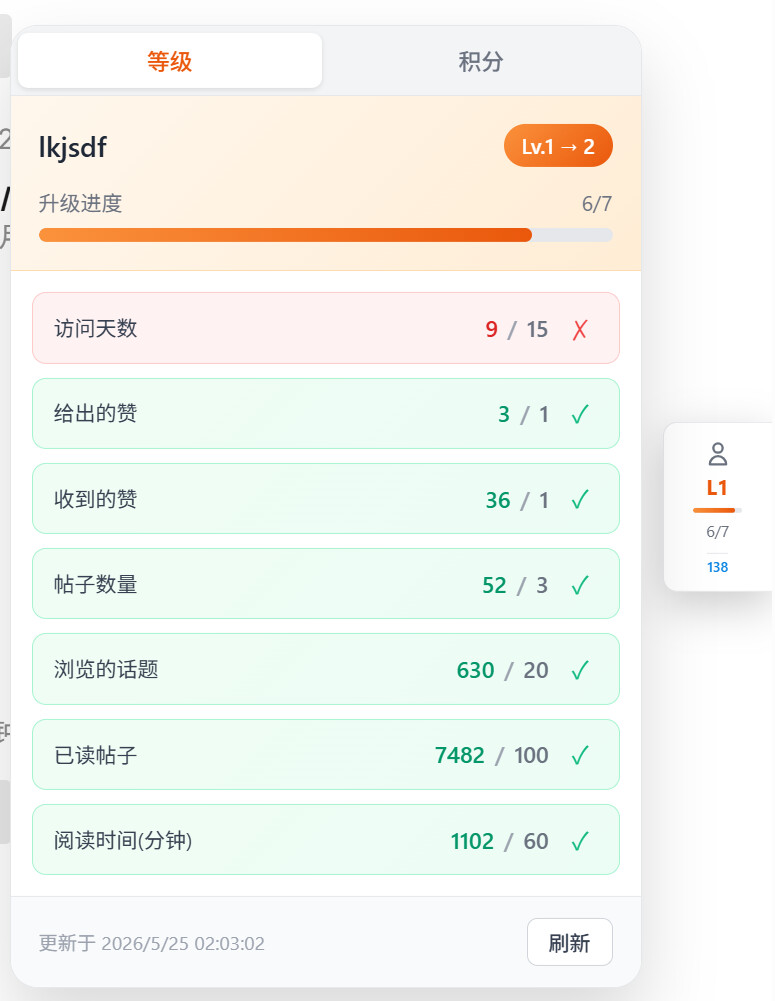Image resolution: width=775 pixels, height=1001 pixels.
Task: Select the 已读帖子 requirement row
Action: pos(326,755)
